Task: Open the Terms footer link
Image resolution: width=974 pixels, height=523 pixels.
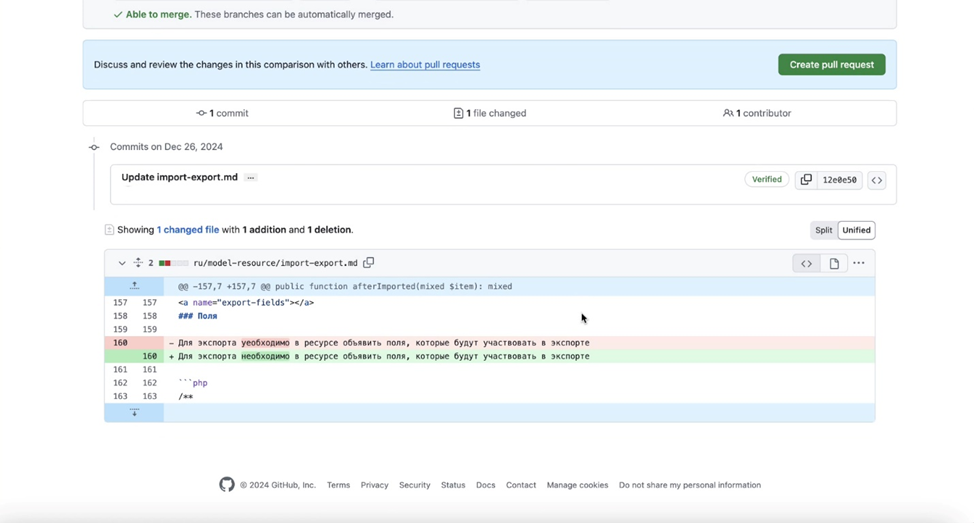Action: click(339, 485)
